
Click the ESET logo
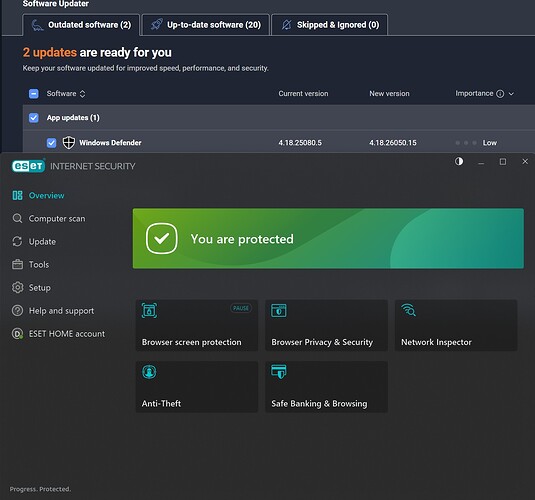coord(29,166)
